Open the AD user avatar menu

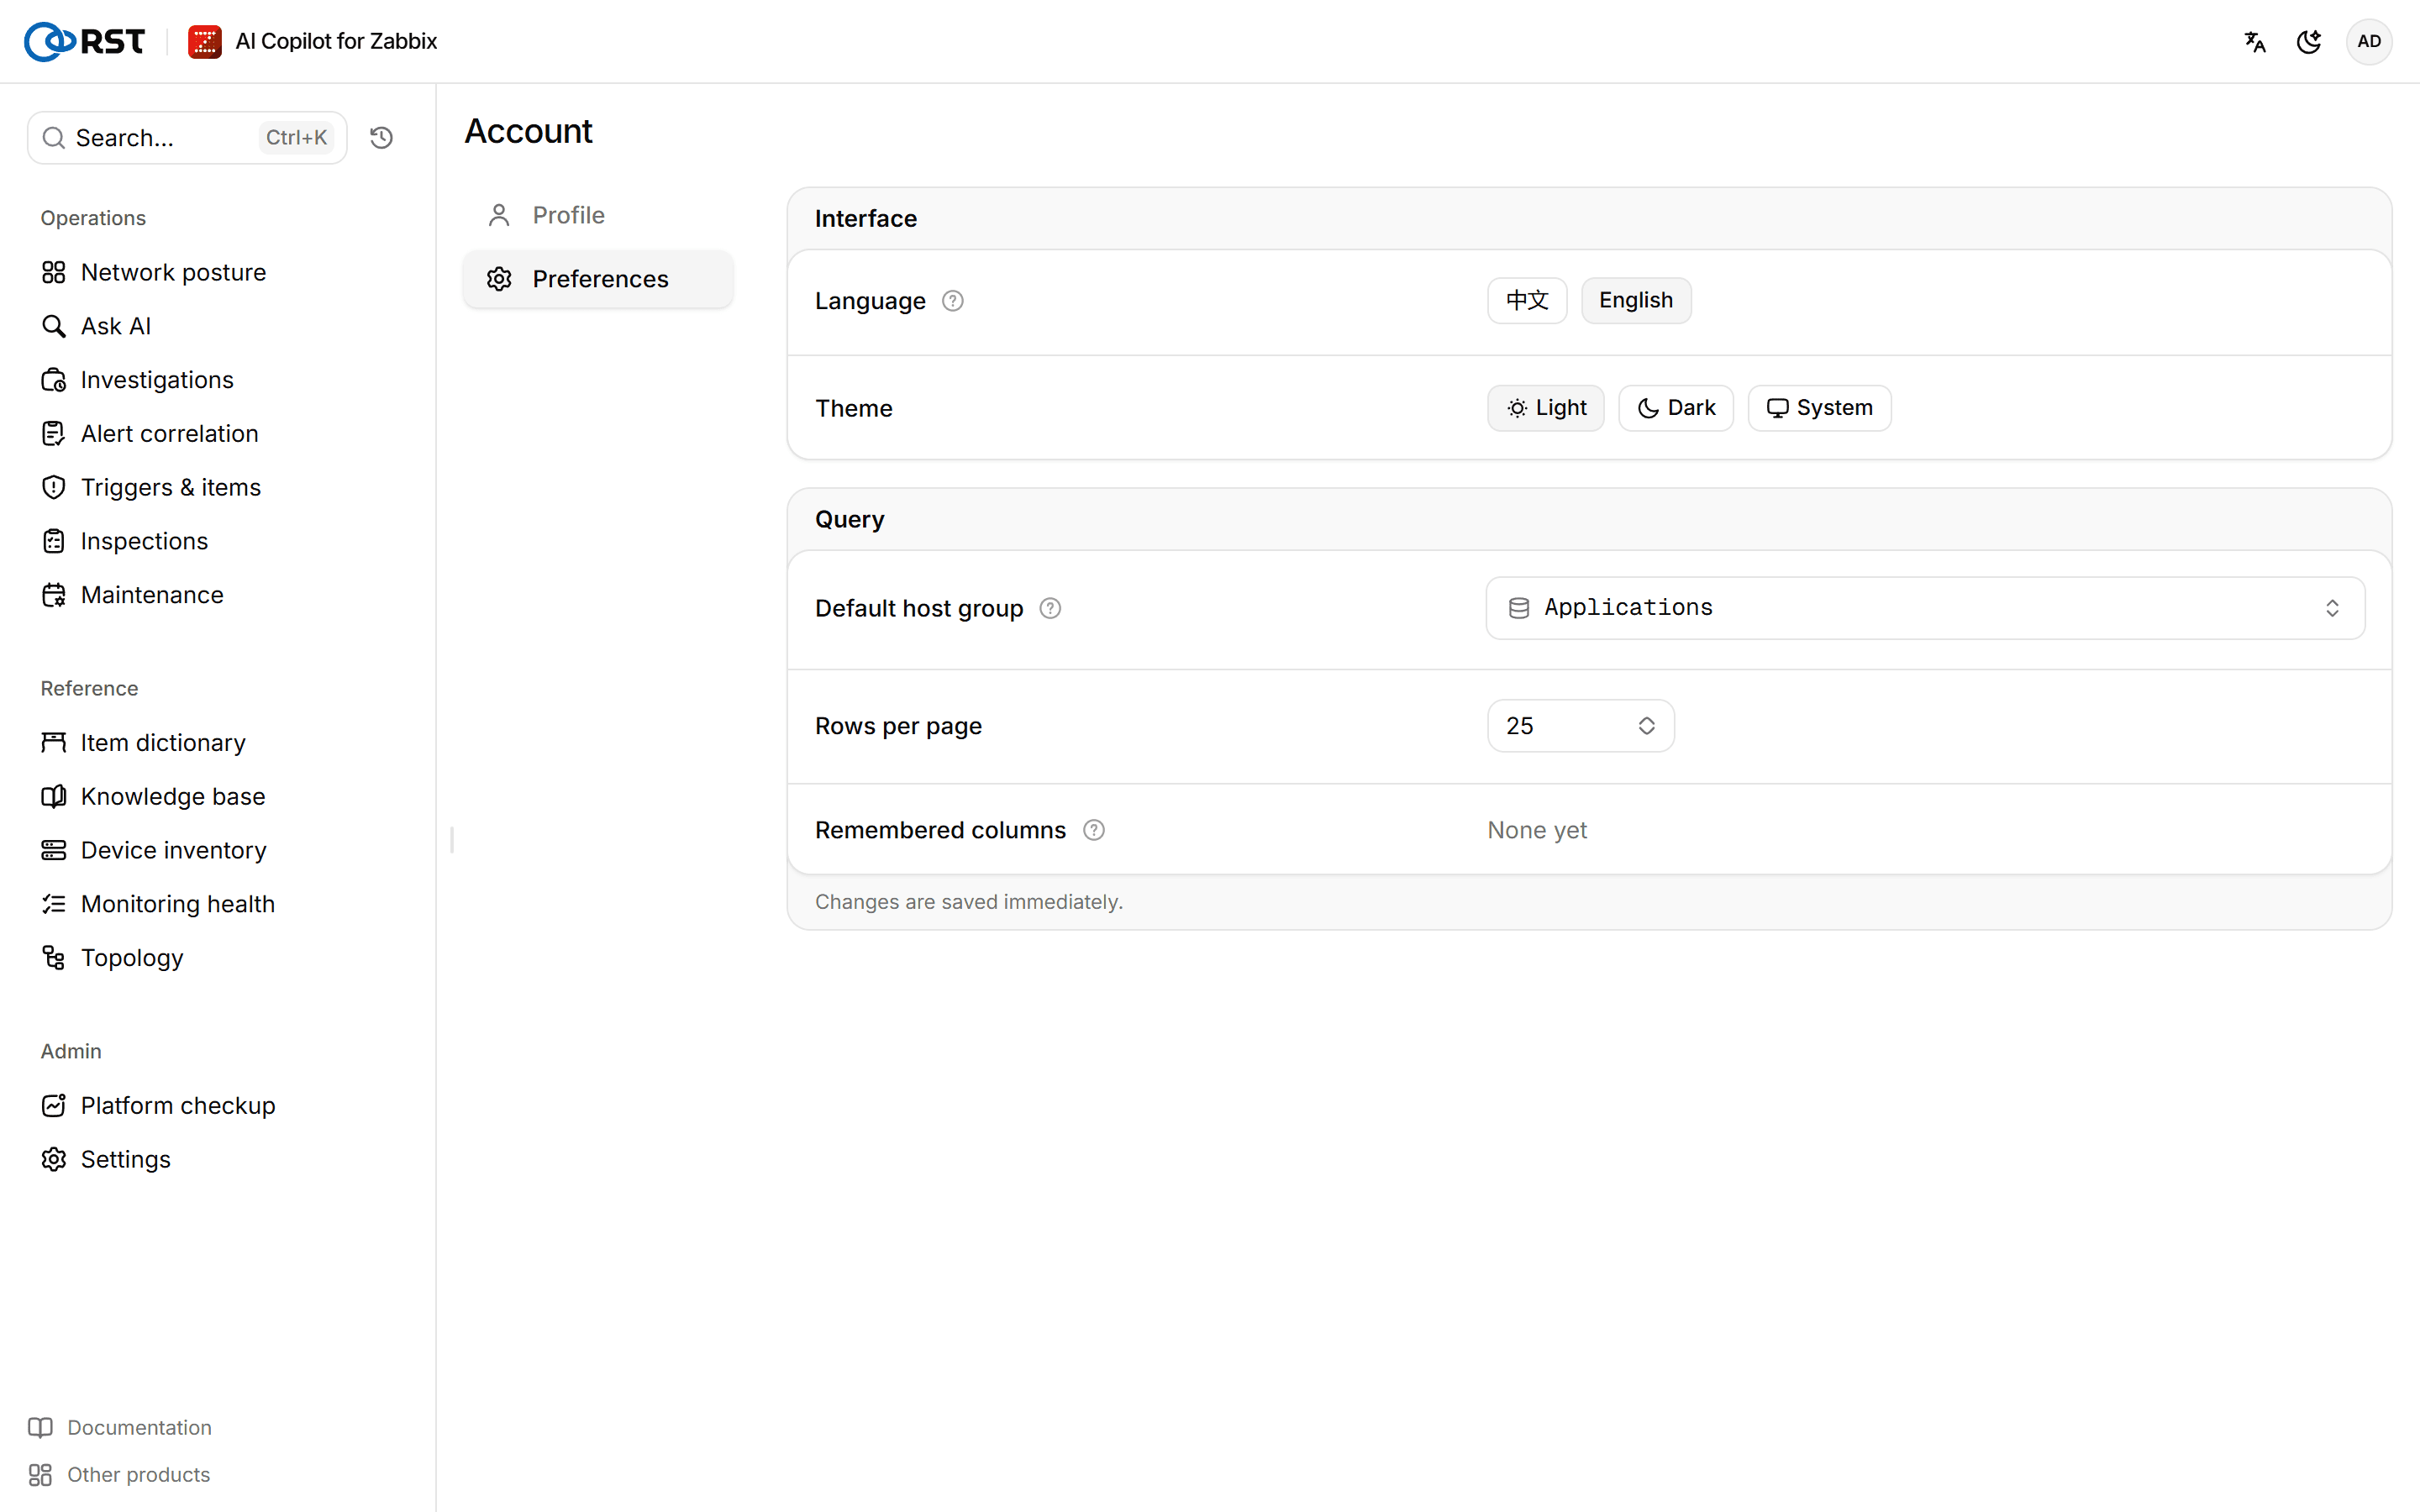coord(2369,41)
